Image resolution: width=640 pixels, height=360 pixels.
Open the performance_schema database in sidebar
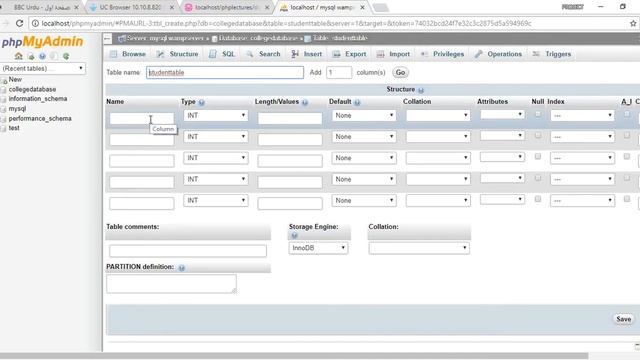click(x=40, y=118)
